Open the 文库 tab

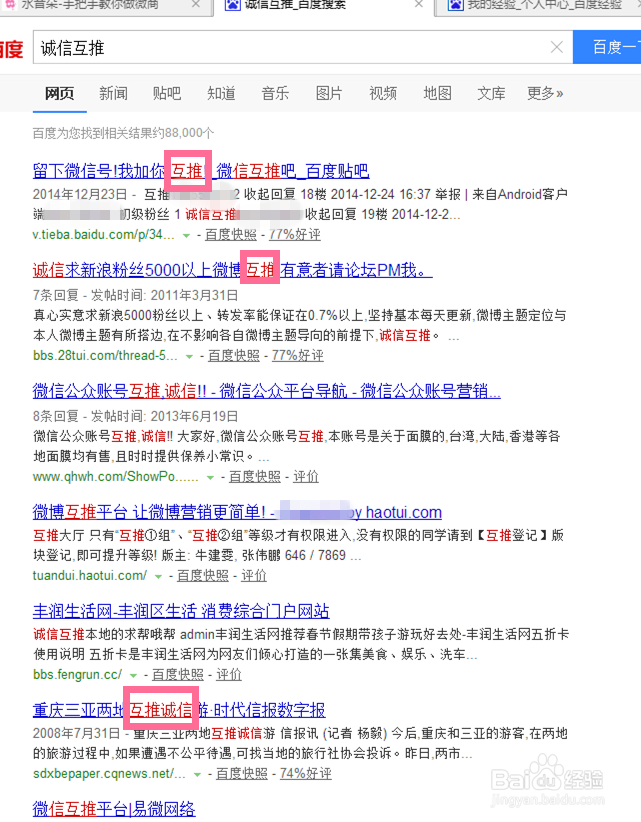(491, 93)
